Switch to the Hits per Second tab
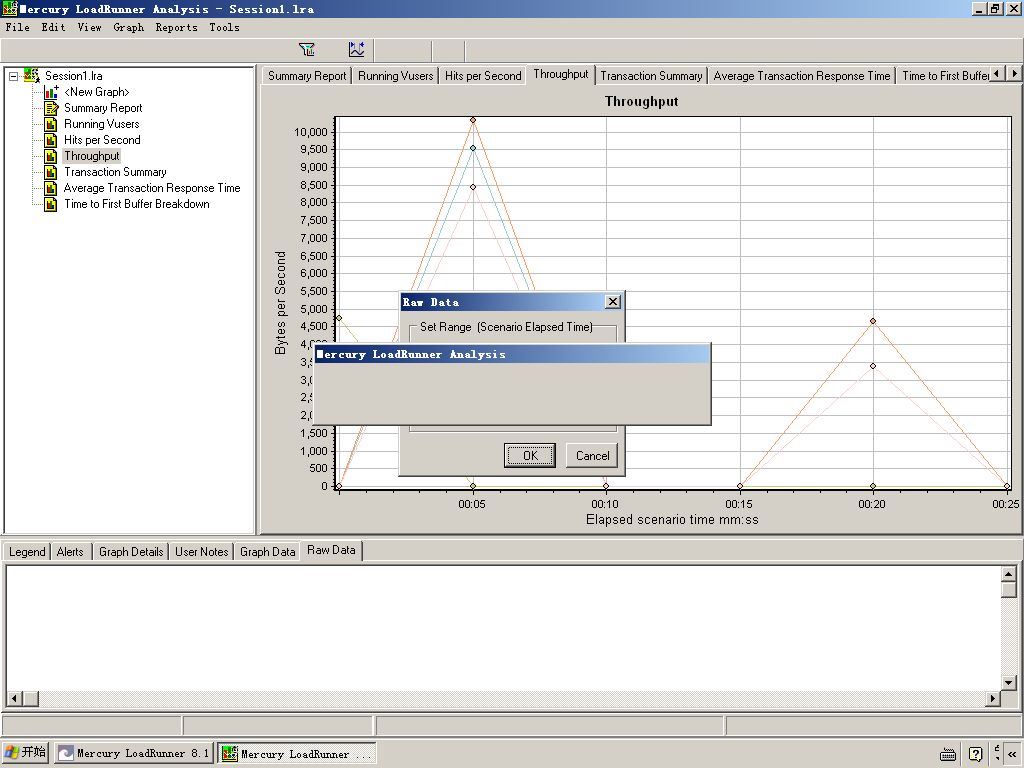 pos(483,76)
